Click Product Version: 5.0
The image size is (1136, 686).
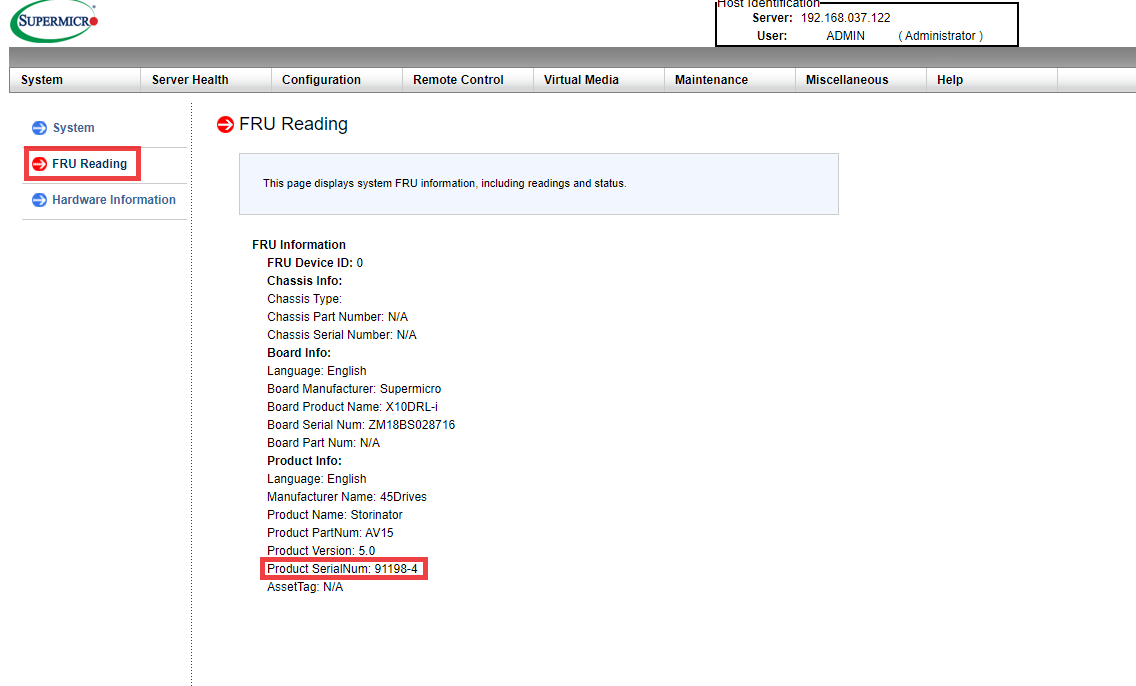click(x=321, y=551)
